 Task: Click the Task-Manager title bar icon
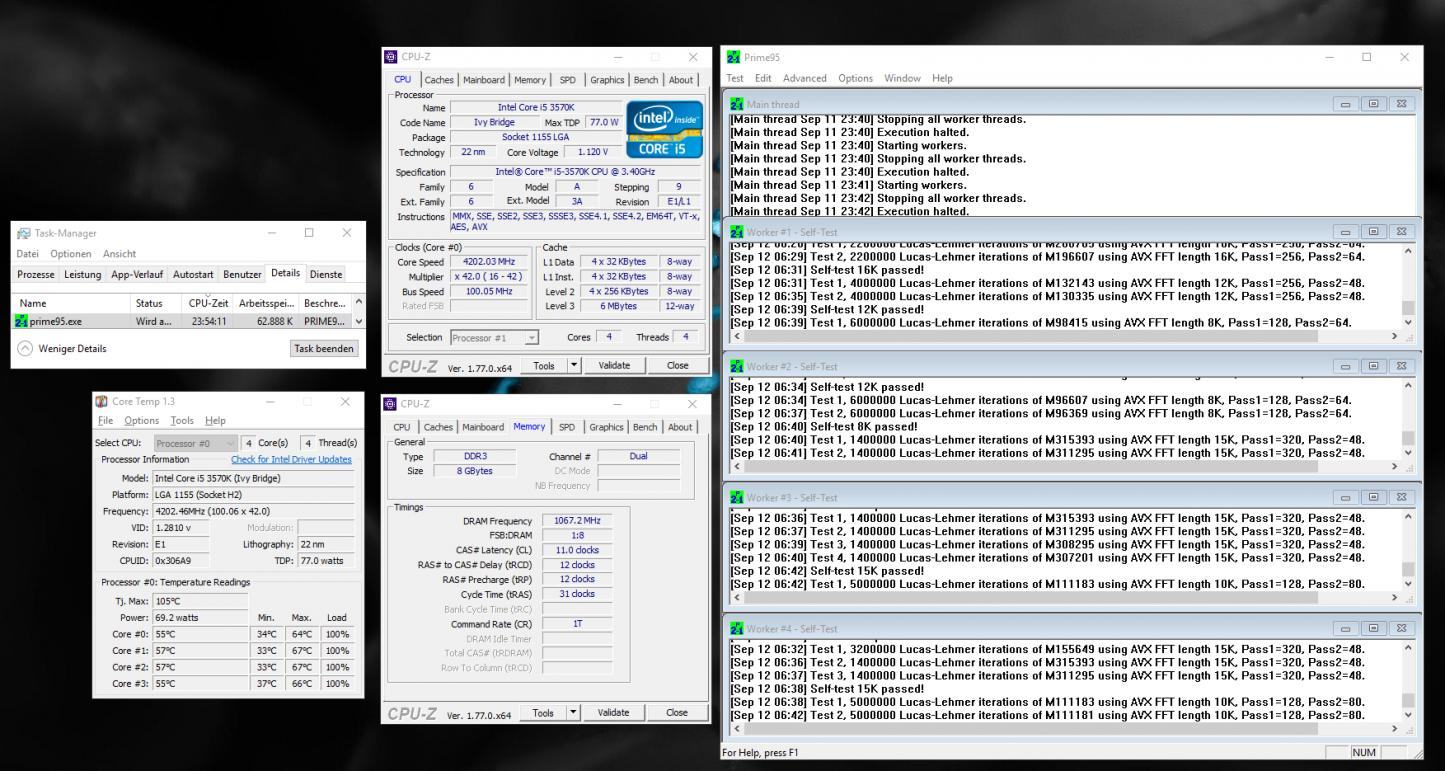coord(25,233)
